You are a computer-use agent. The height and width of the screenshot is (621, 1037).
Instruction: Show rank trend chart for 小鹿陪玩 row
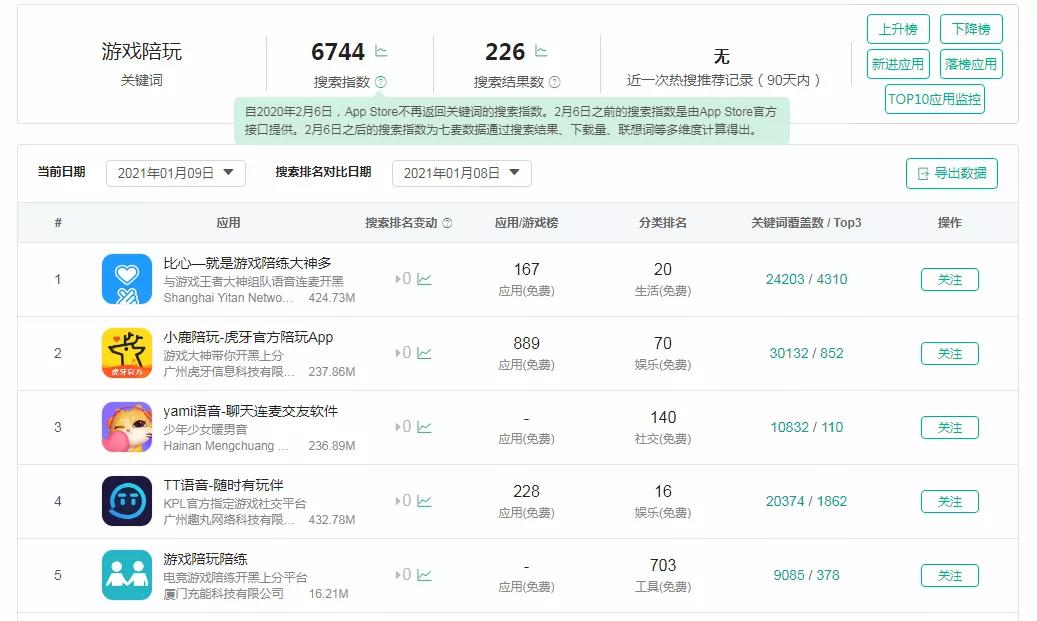pyautogui.click(x=425, y=353)
